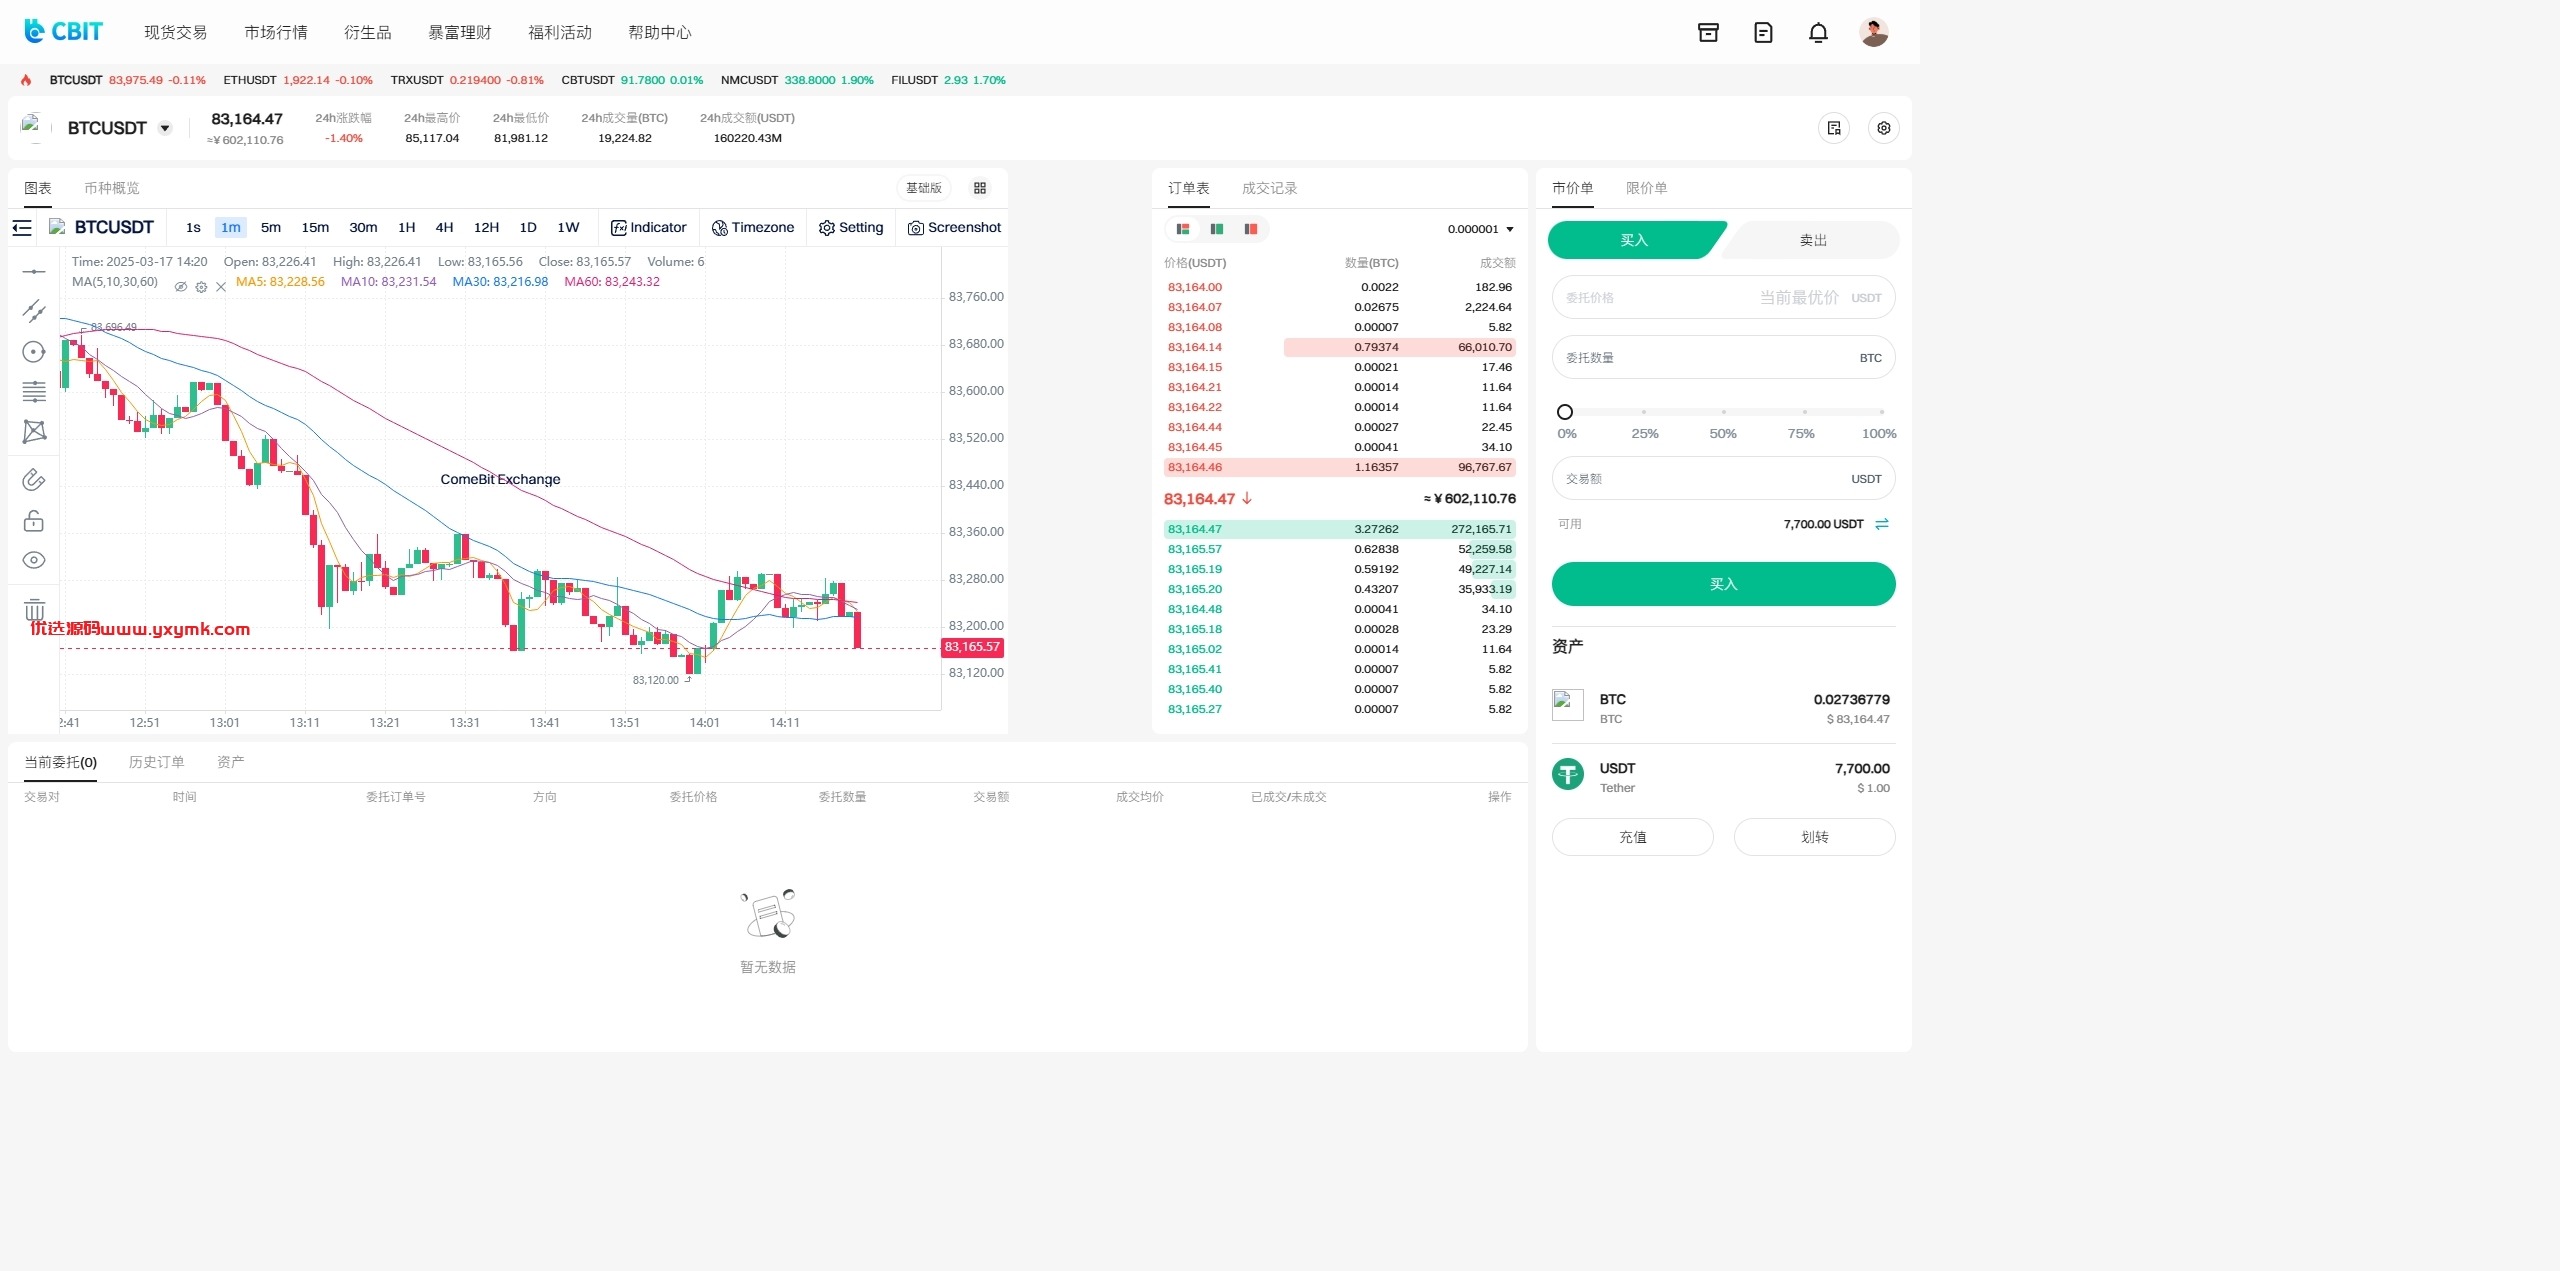Open the notification bell icon
The height and width of the screenshot is (1271, 2560).
[x=1818, y=33]
